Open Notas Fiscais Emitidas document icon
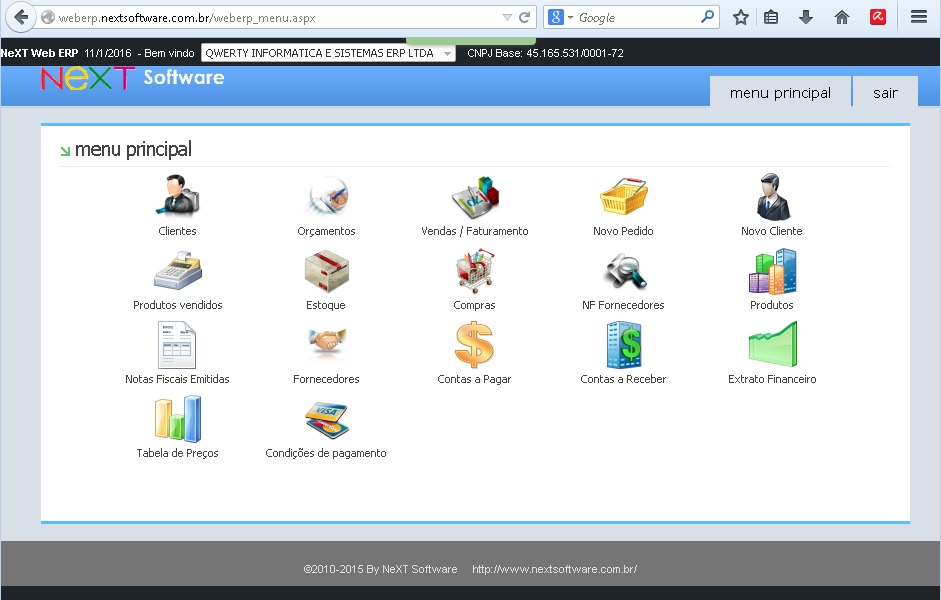941x600 pixels. tap(177, 345)
